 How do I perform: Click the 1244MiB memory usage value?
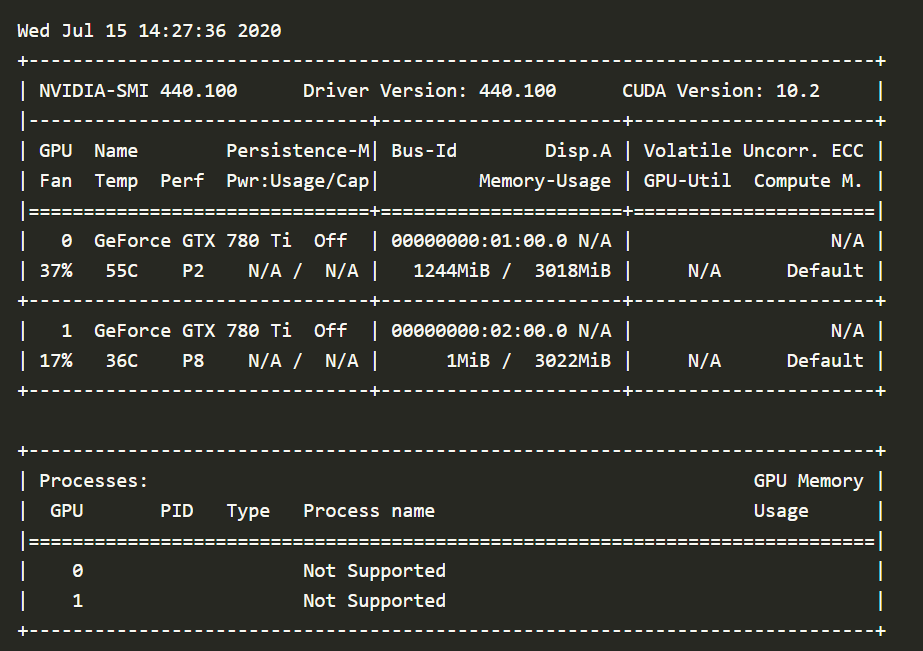(451, 271)
